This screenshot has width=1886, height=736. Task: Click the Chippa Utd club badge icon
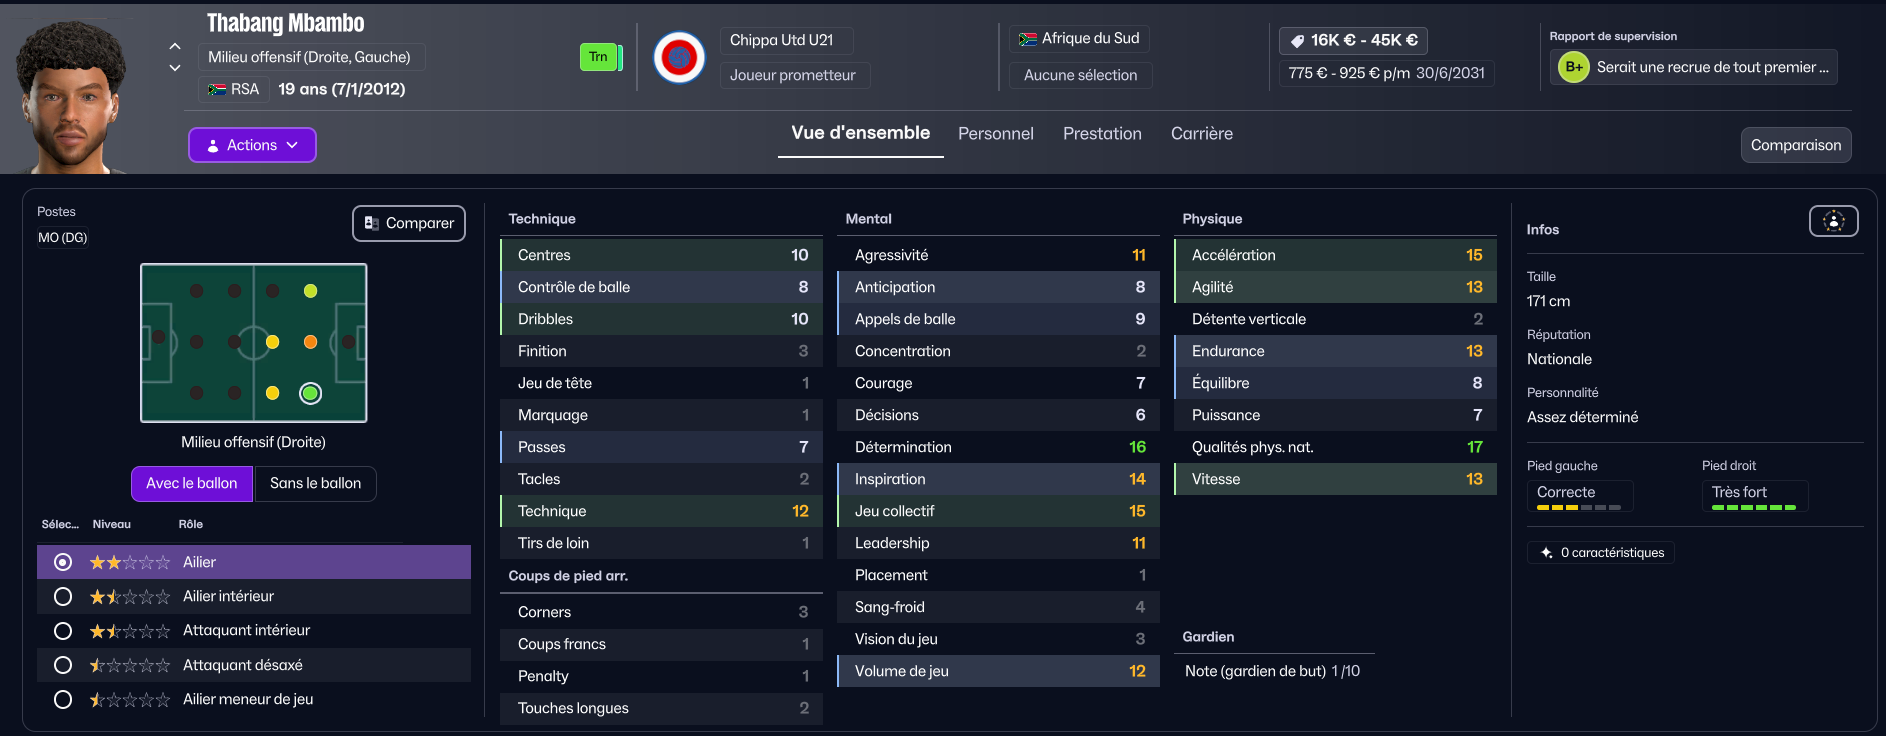point(679,58)
